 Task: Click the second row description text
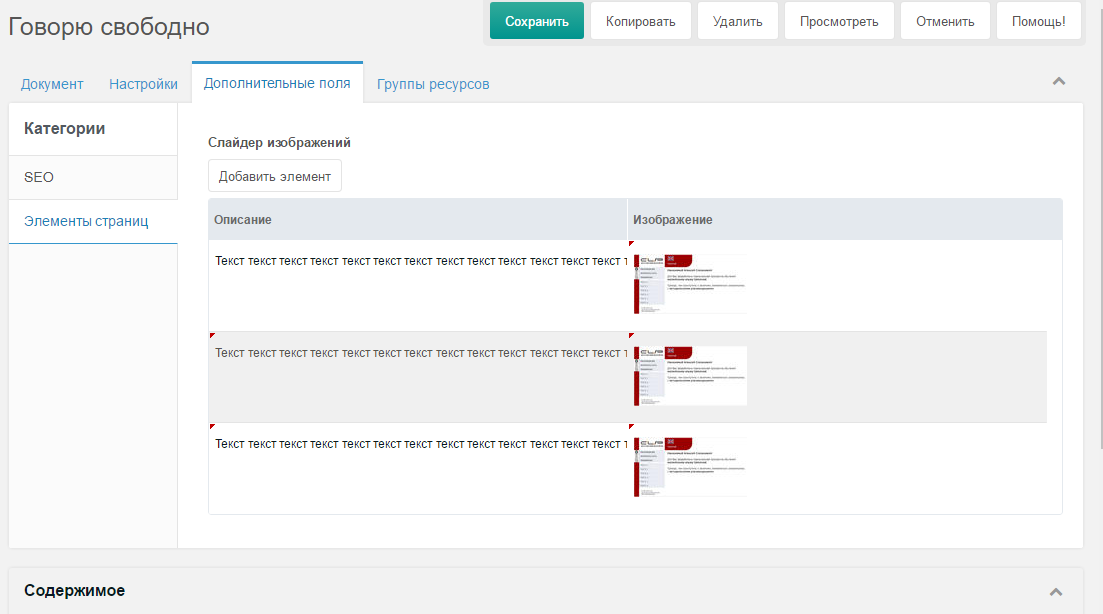(421, 353)
